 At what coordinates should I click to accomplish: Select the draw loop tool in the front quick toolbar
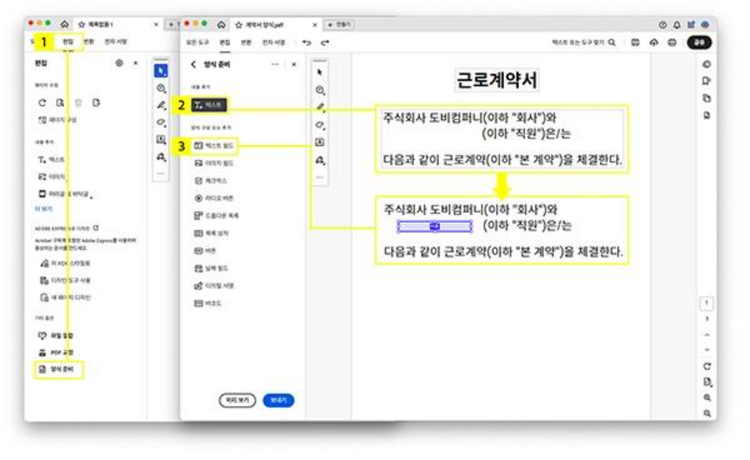pyautogui.click(x=320, y=125)
